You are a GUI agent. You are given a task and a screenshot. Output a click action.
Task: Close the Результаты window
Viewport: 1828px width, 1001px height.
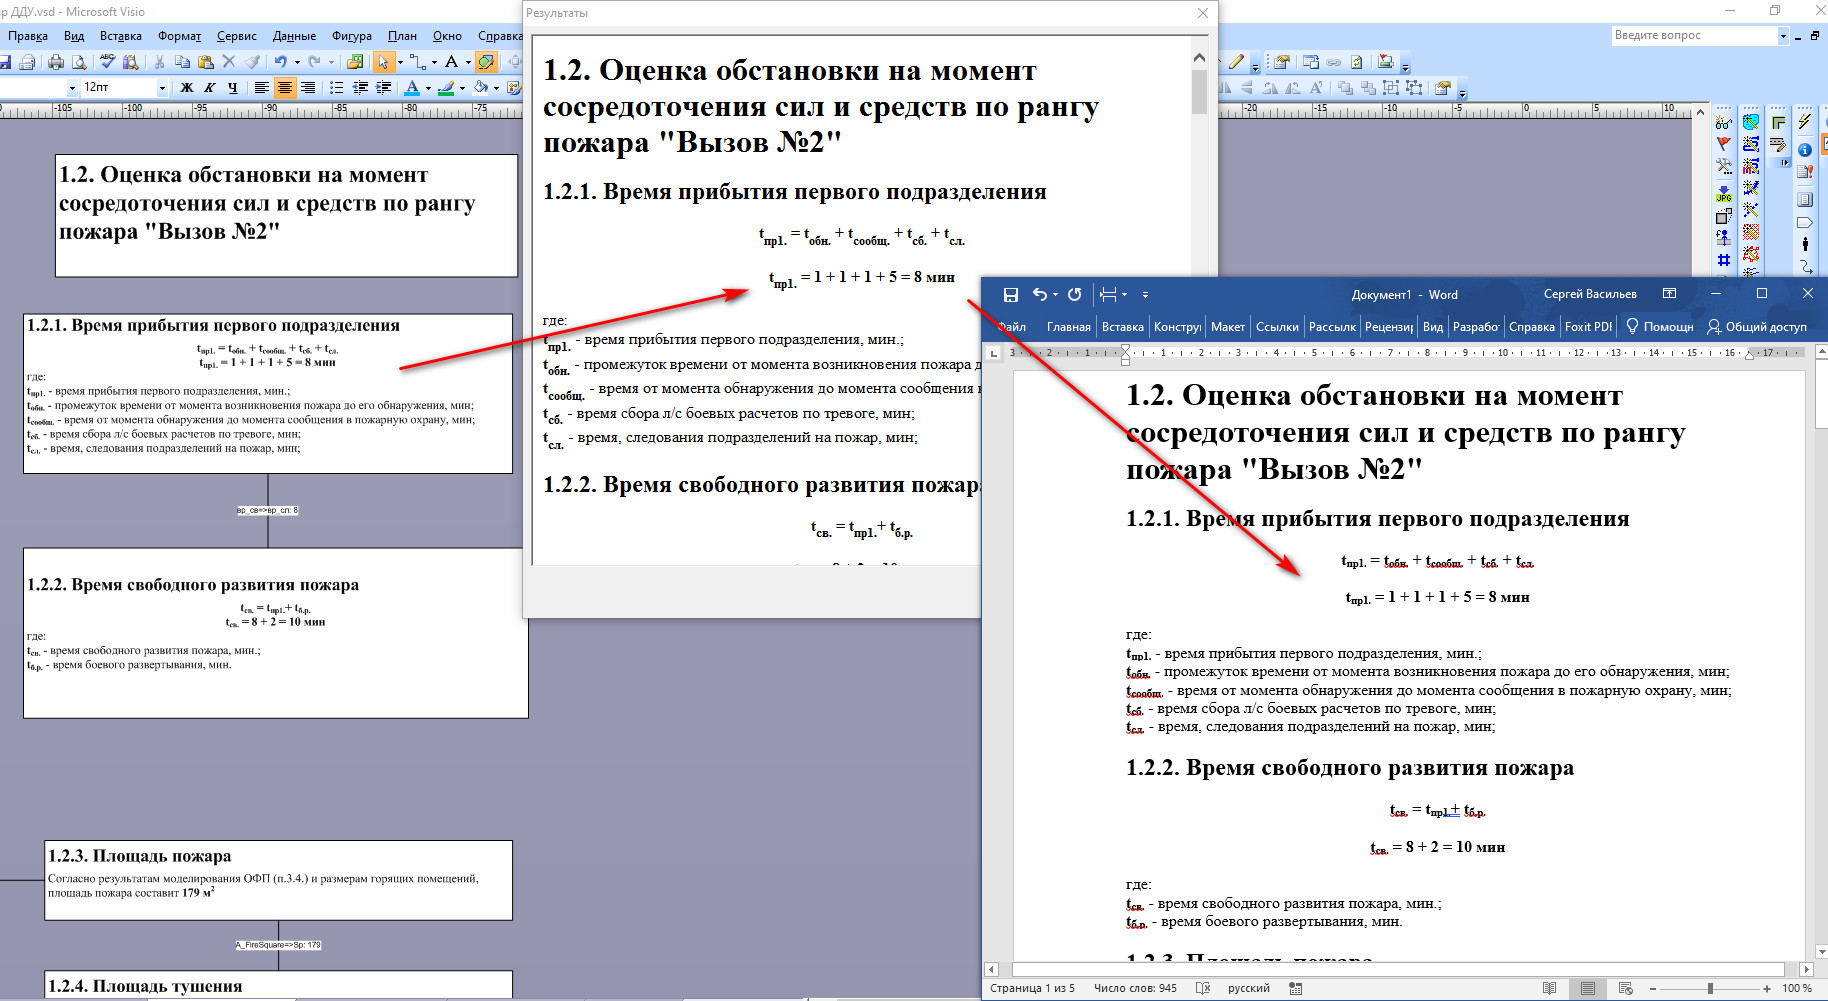coord(1203,13)
